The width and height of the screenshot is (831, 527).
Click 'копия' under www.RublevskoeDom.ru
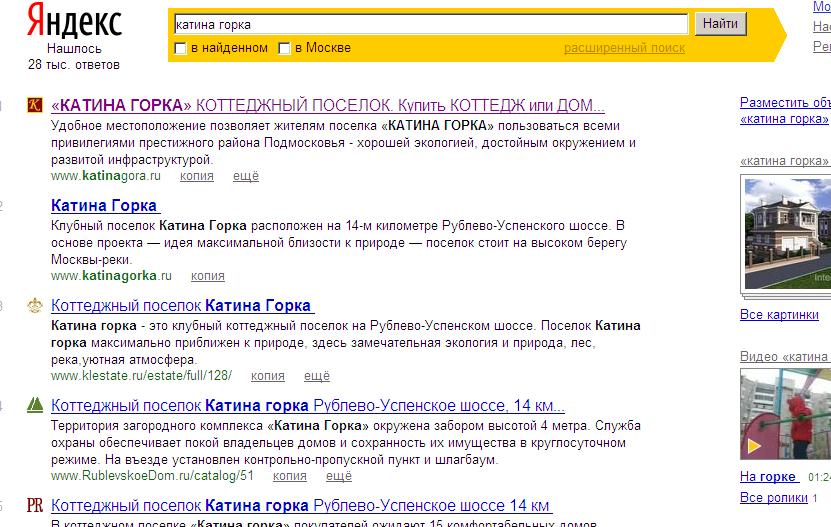290,476
